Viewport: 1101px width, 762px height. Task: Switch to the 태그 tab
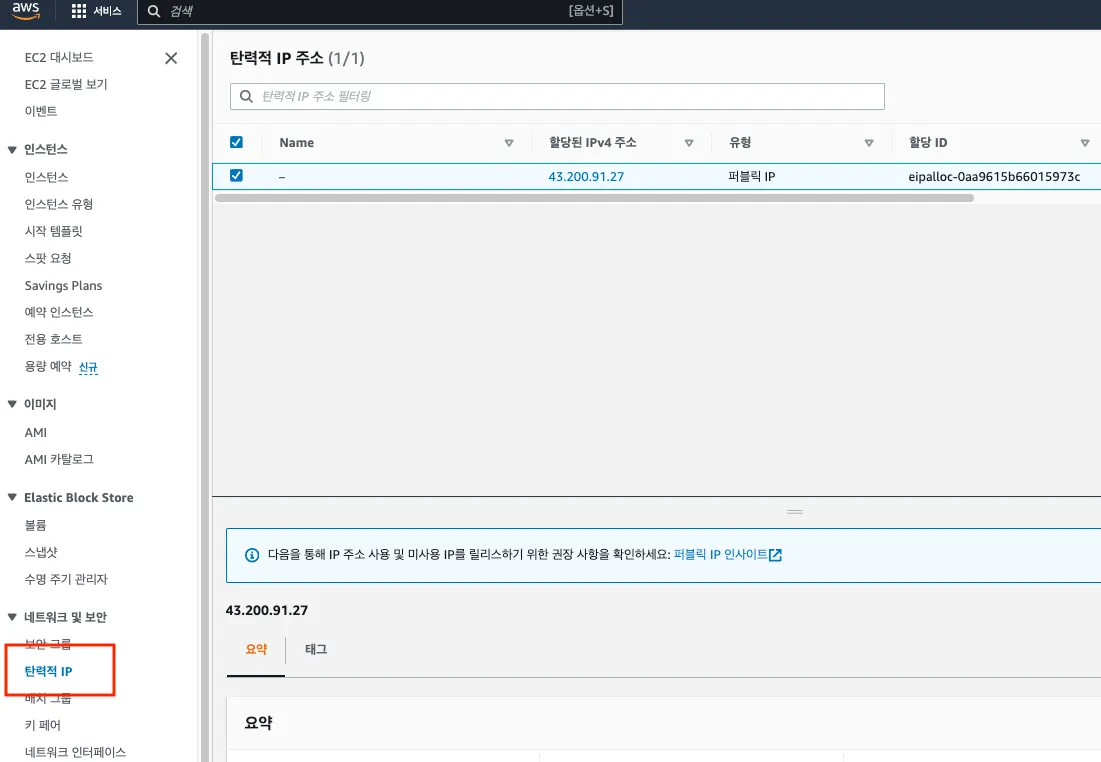point(316,650)
